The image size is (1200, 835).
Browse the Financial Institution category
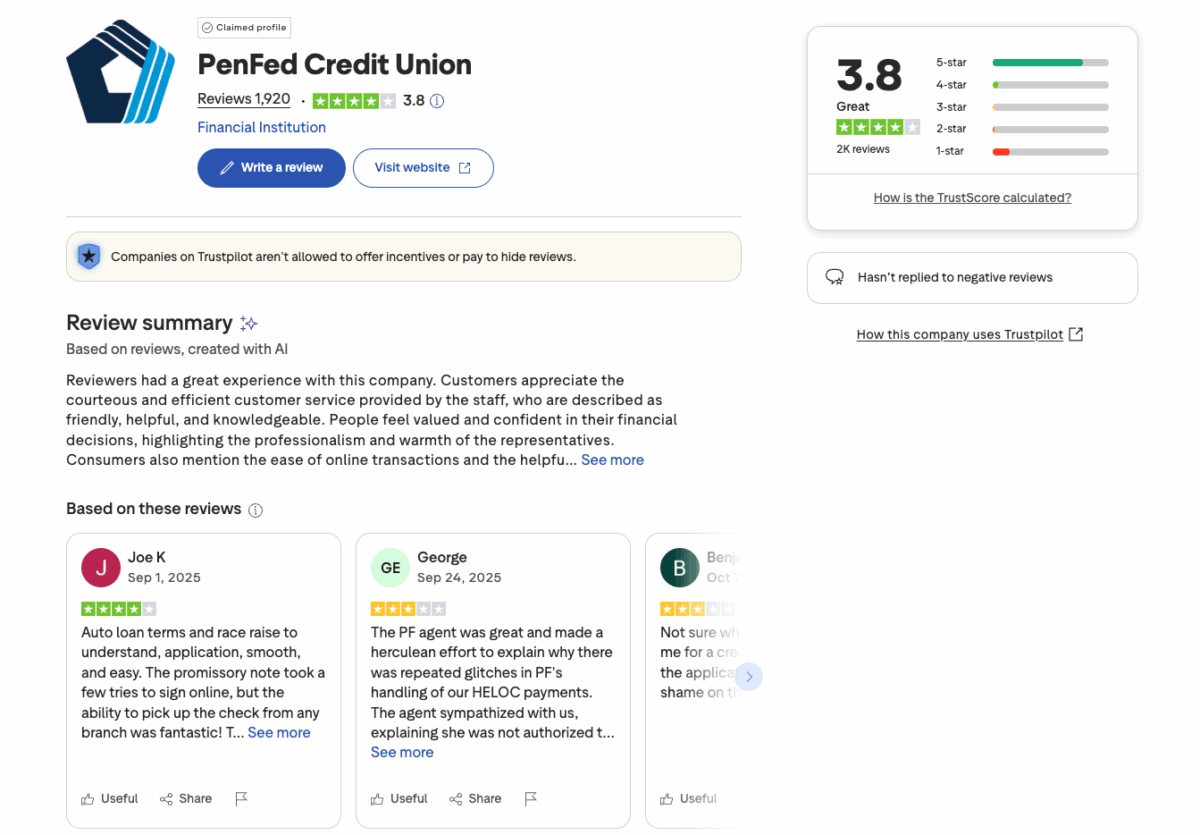pos(261,127)
